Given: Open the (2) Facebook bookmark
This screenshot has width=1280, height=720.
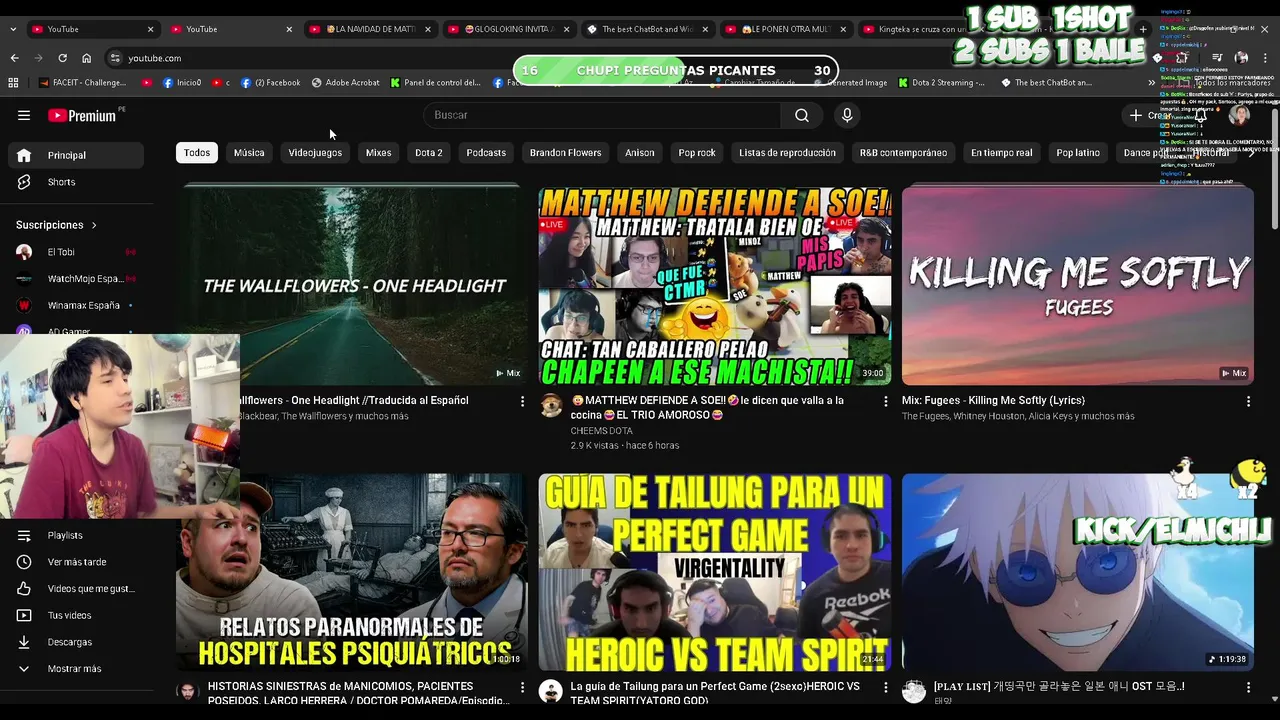Looking at the screenshot, I should coord(270,83).
